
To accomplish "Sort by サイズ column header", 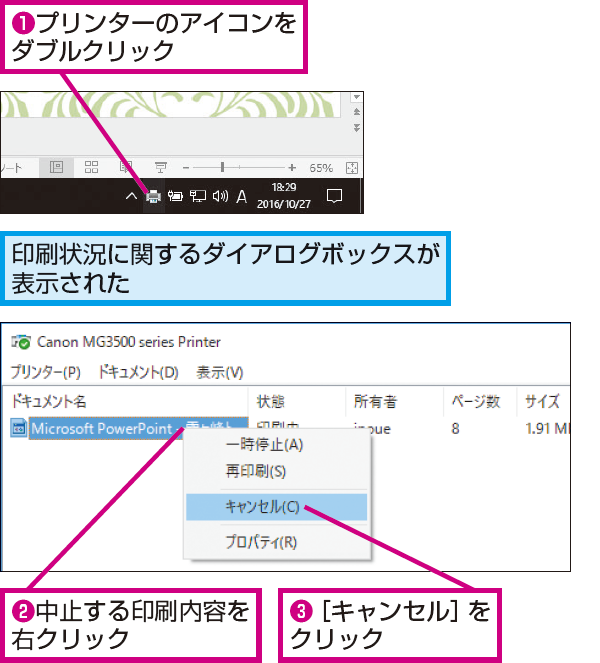I will click(543, 401).
